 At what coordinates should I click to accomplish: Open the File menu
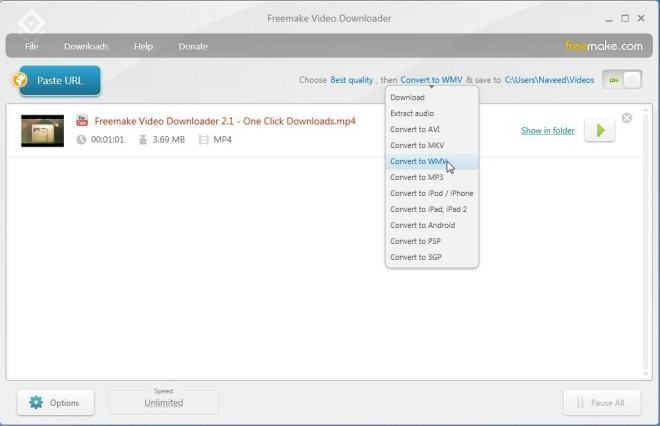tap(32, 46)
